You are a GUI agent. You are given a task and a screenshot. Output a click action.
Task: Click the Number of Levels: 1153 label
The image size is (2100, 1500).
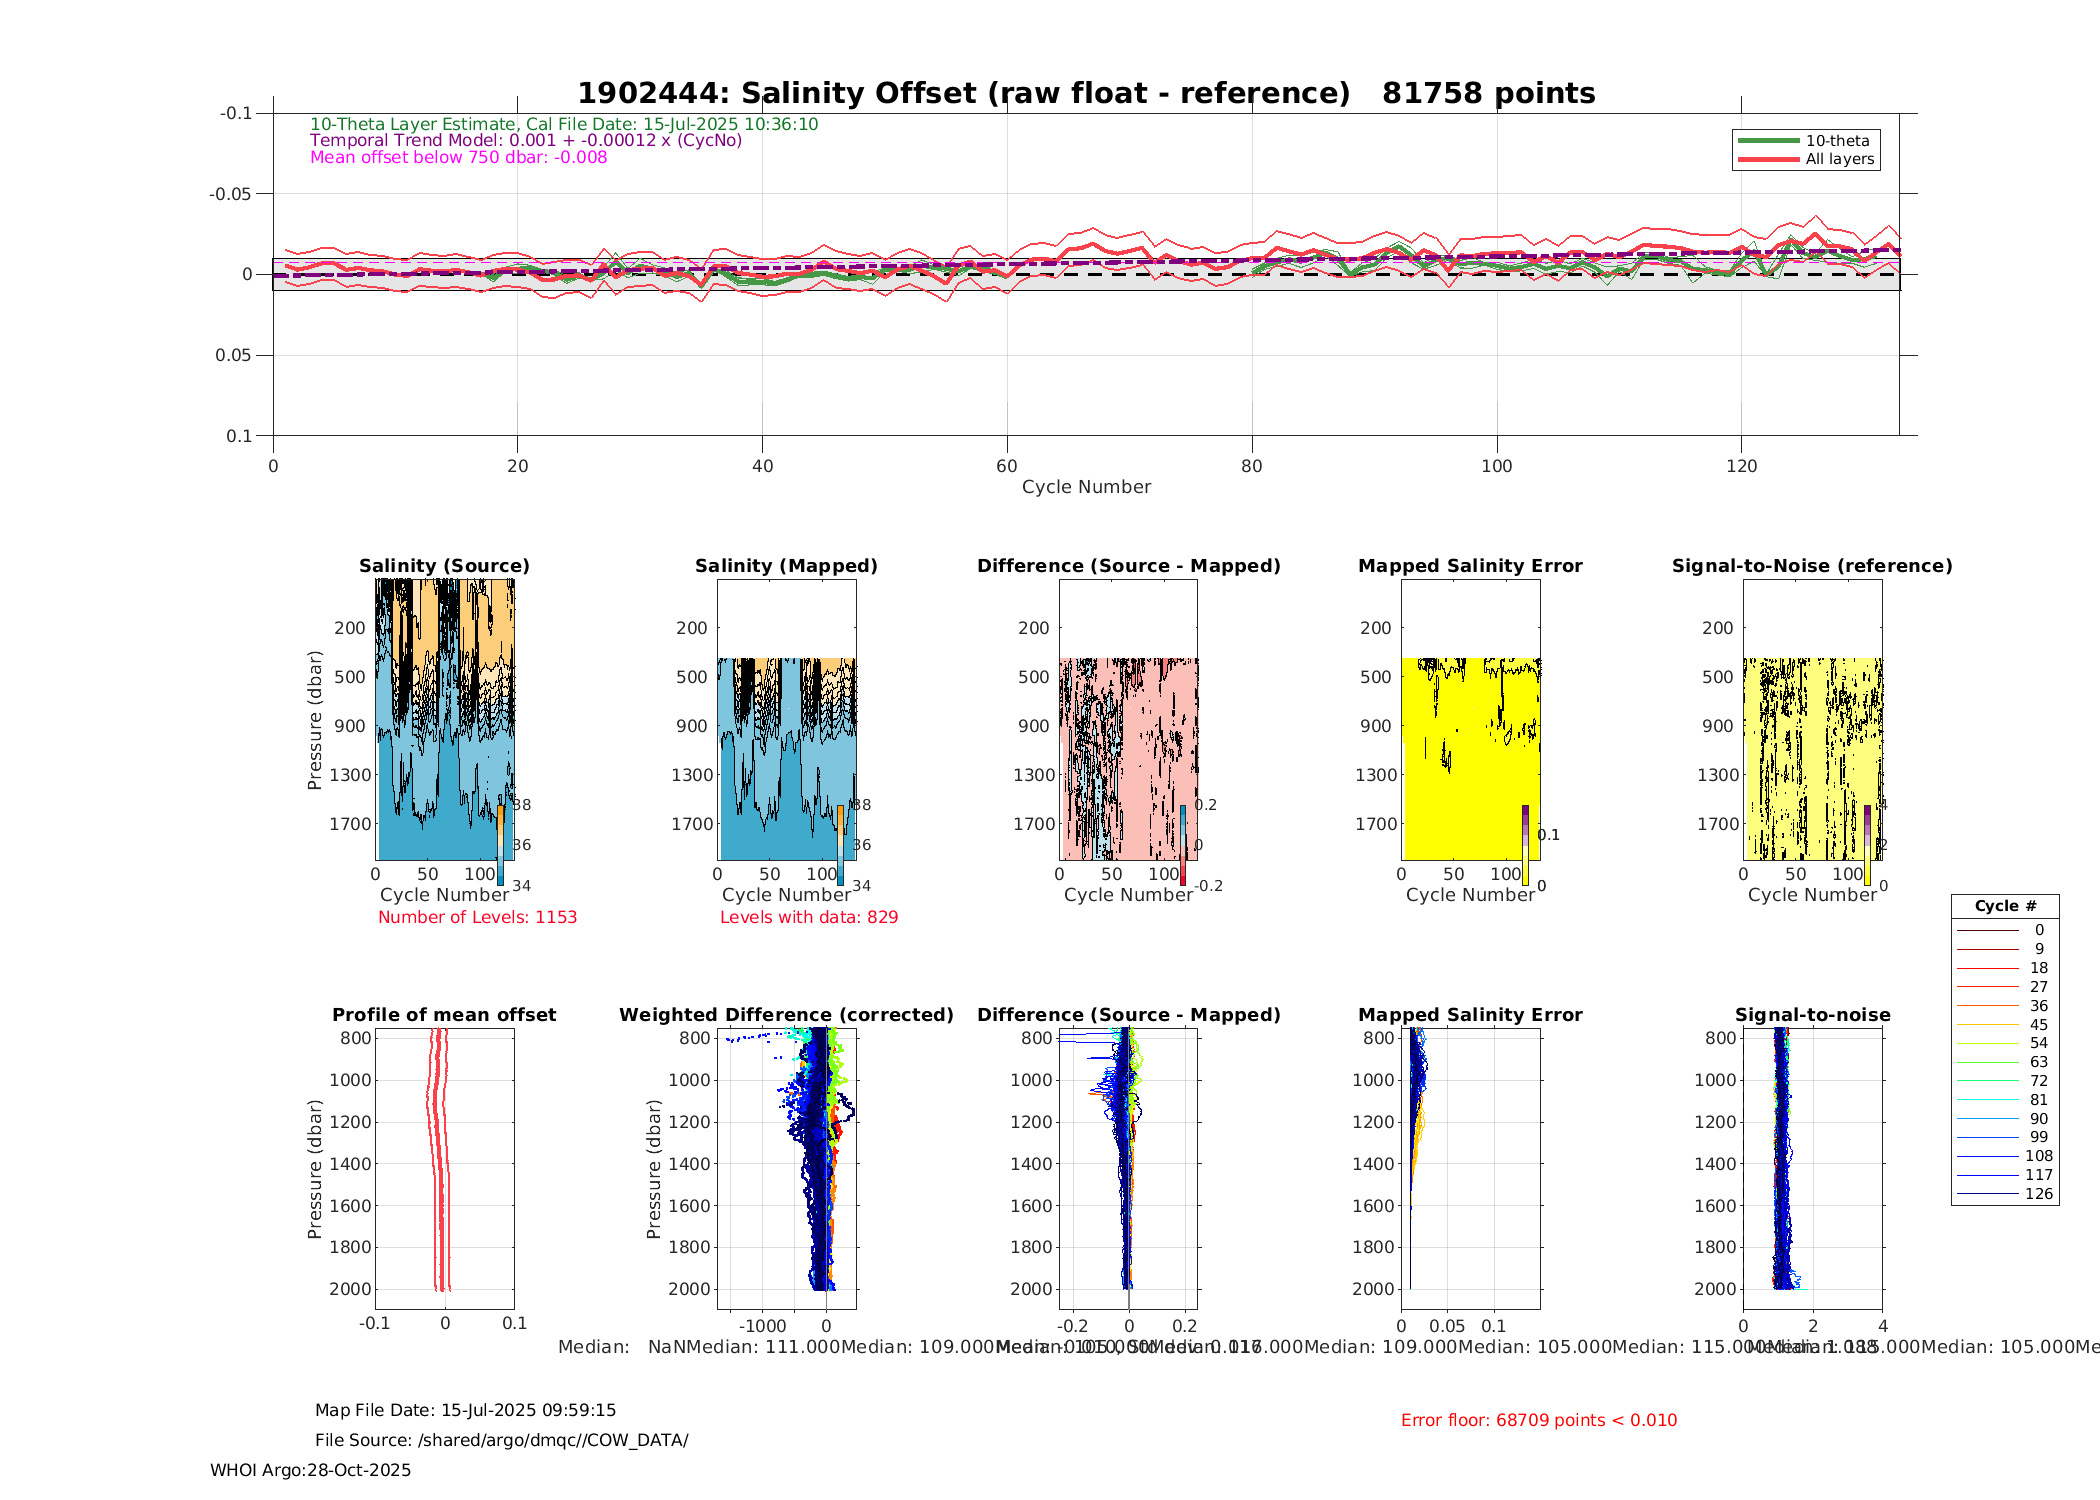click(477, 917)
